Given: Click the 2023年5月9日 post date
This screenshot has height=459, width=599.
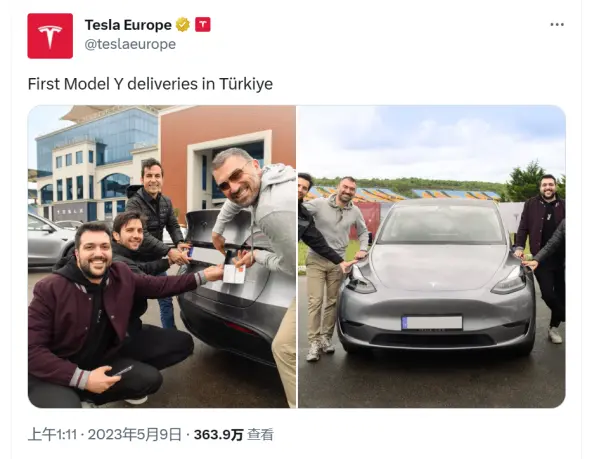Looking at the screenshot, I should 134,435.
